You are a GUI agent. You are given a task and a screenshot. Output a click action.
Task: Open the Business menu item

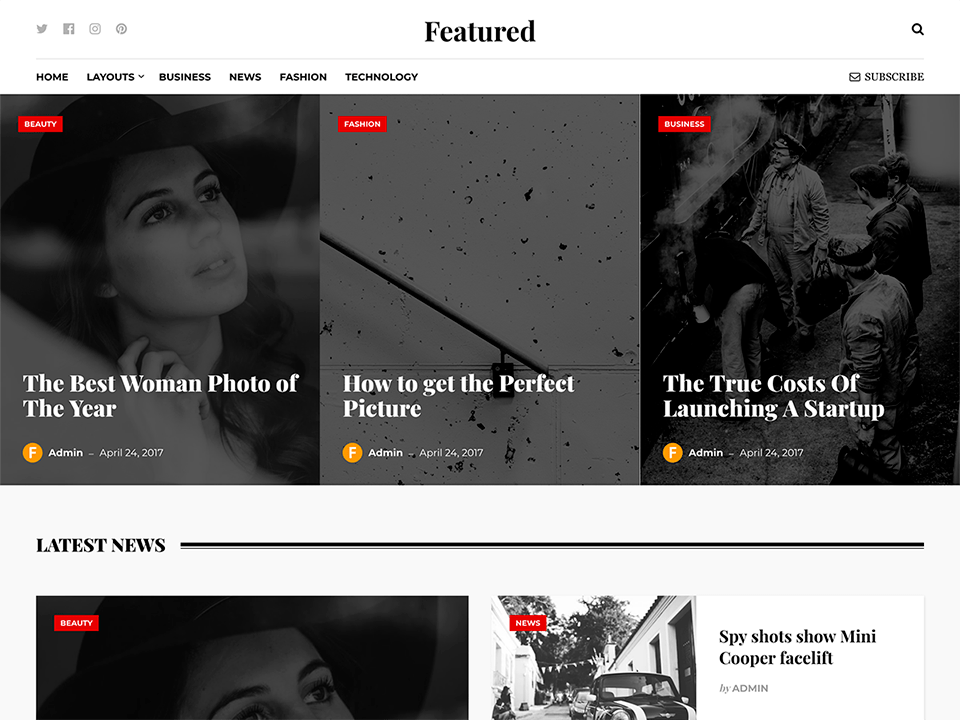[185, 77]
